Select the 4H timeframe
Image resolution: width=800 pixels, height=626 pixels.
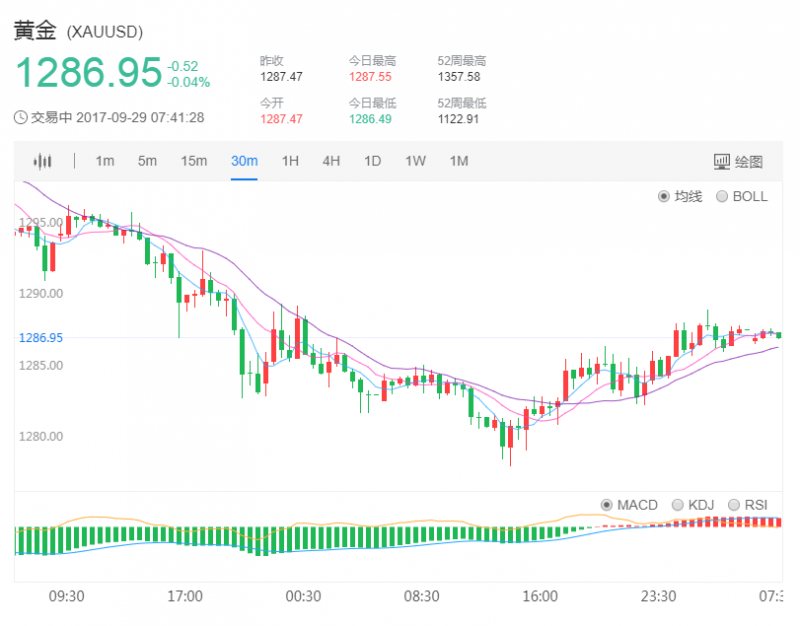[331, 161]
